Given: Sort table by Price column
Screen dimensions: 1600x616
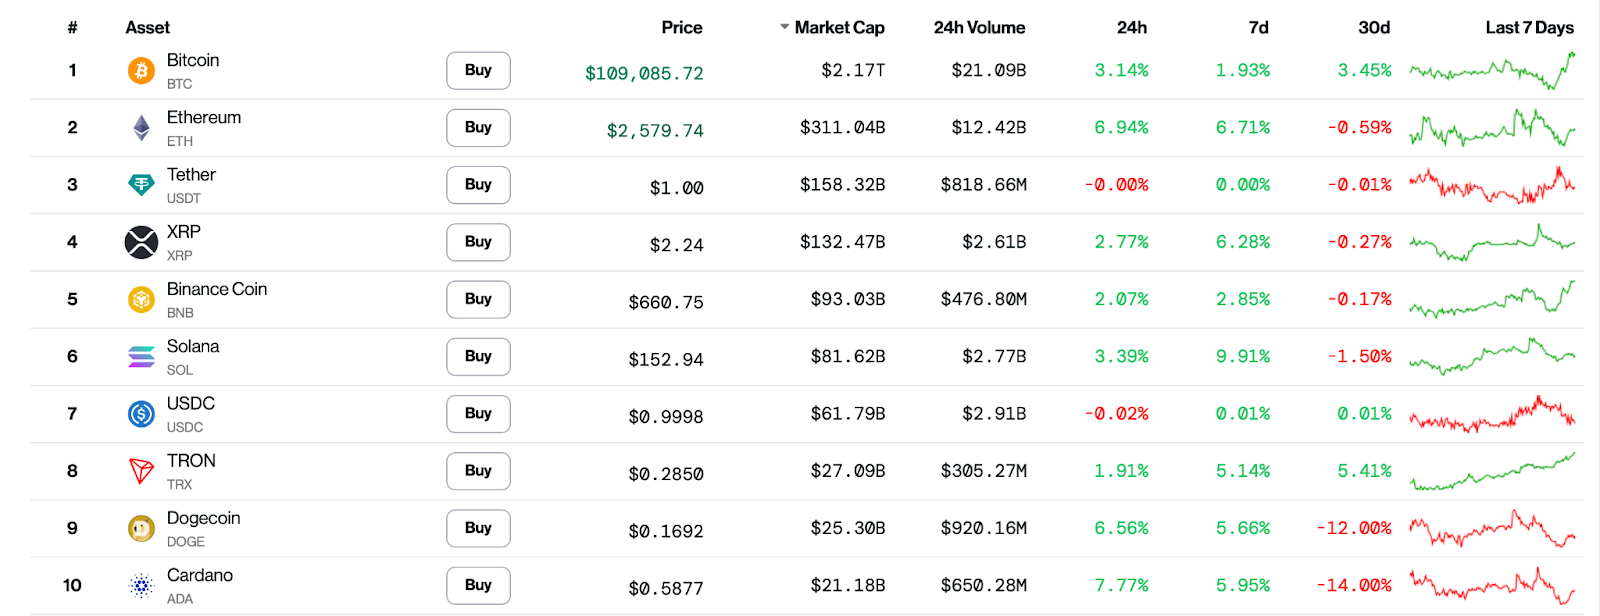Looking at the screenshot, I should click(681, 28).
